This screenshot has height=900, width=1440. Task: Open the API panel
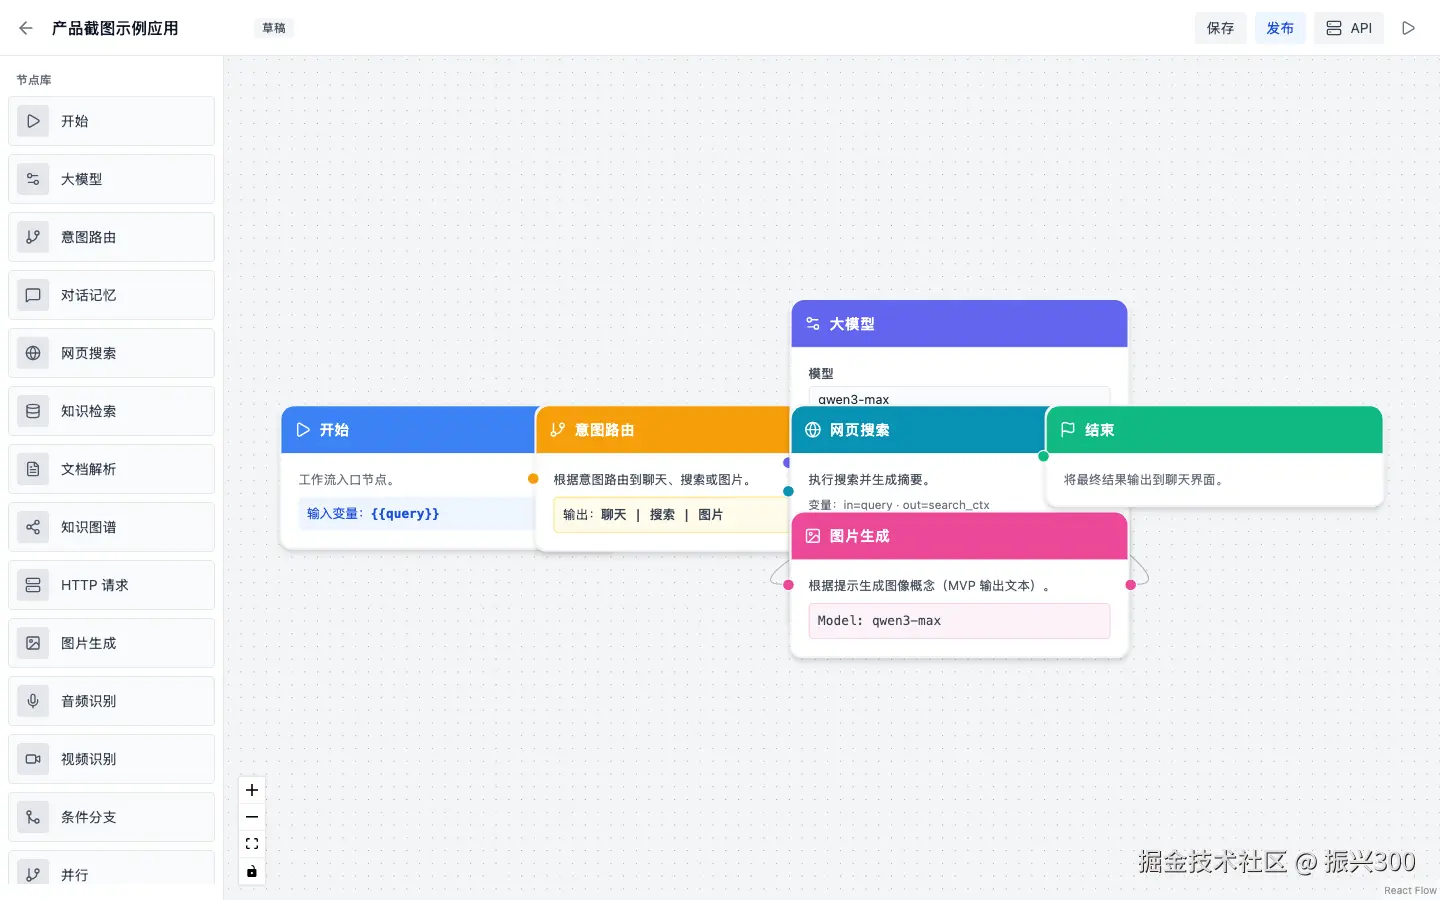point(1349,28)
